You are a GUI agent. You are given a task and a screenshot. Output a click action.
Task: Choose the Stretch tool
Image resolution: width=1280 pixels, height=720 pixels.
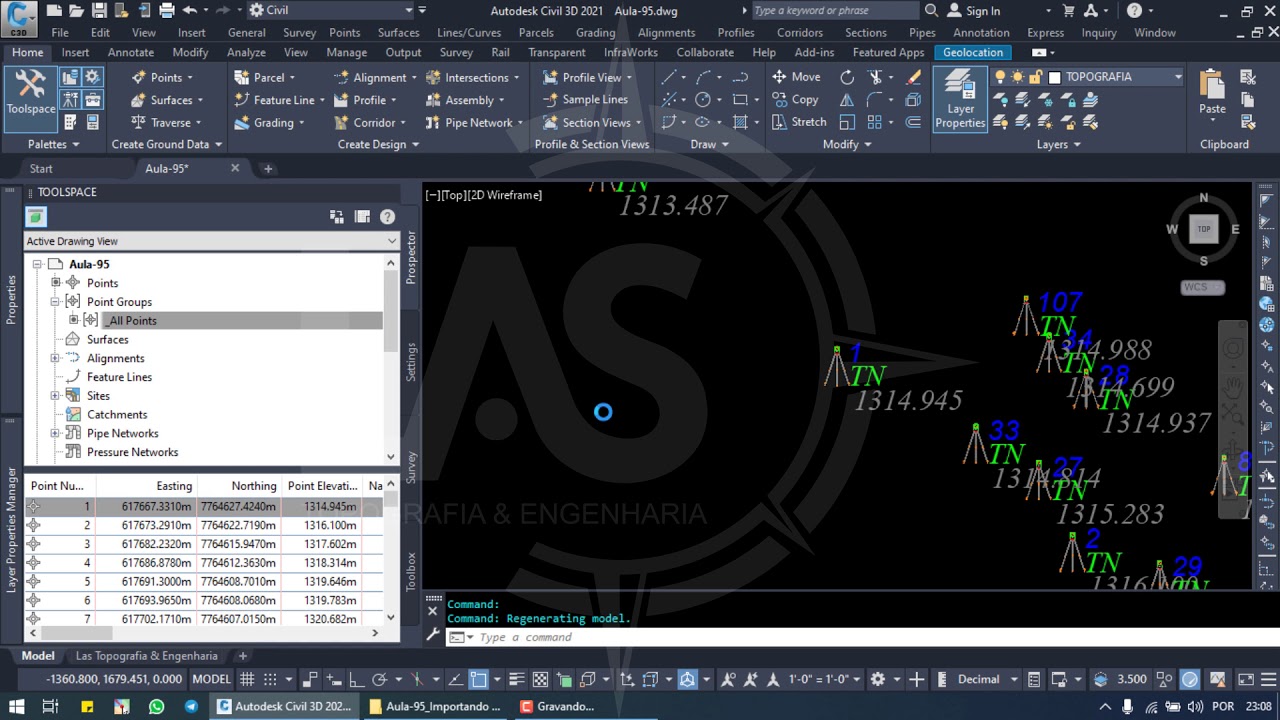point(798,122)
